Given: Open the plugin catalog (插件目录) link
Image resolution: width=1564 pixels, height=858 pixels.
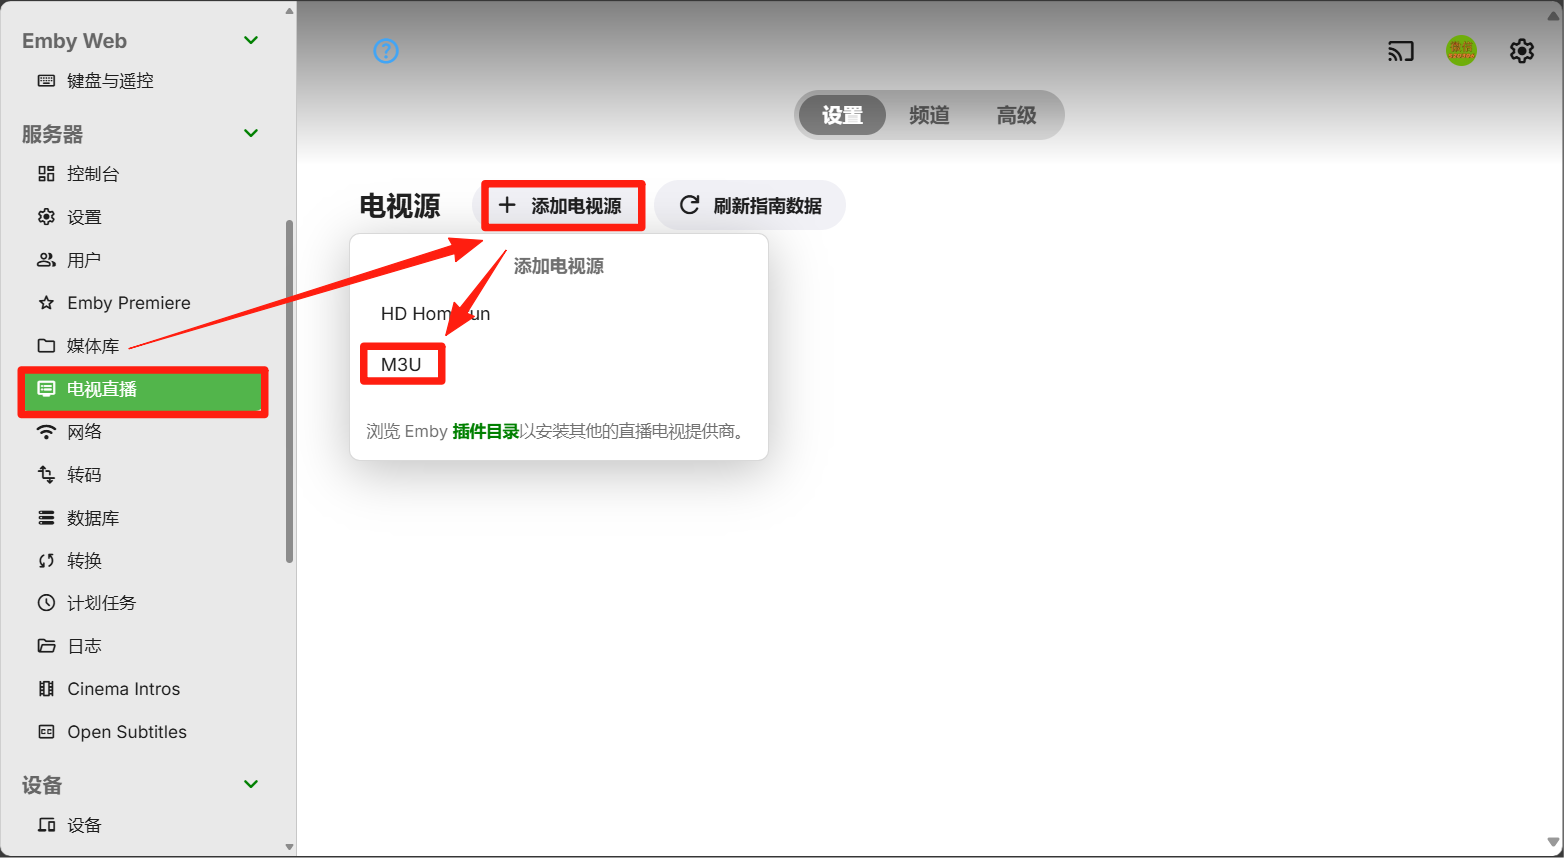Looking at the screenshot, I should tap(485, 432).
